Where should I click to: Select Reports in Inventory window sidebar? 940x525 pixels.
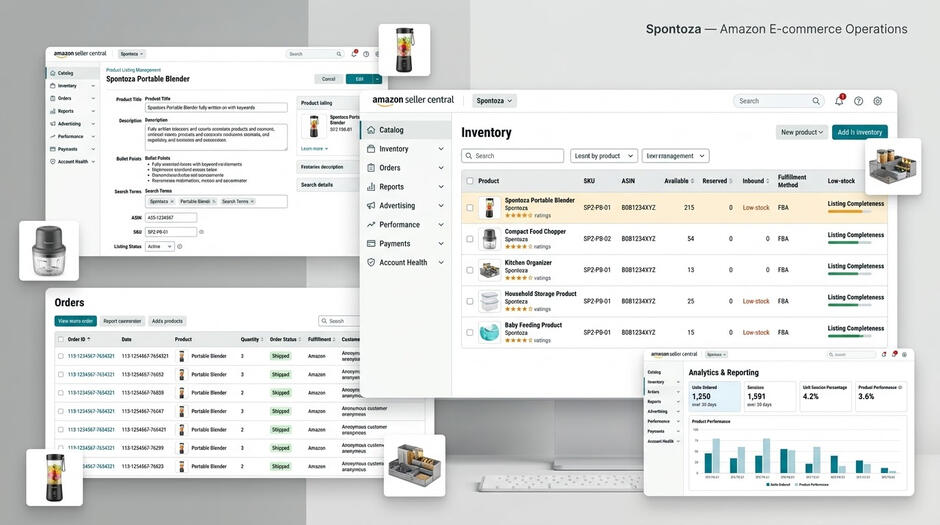pos(391,187)
